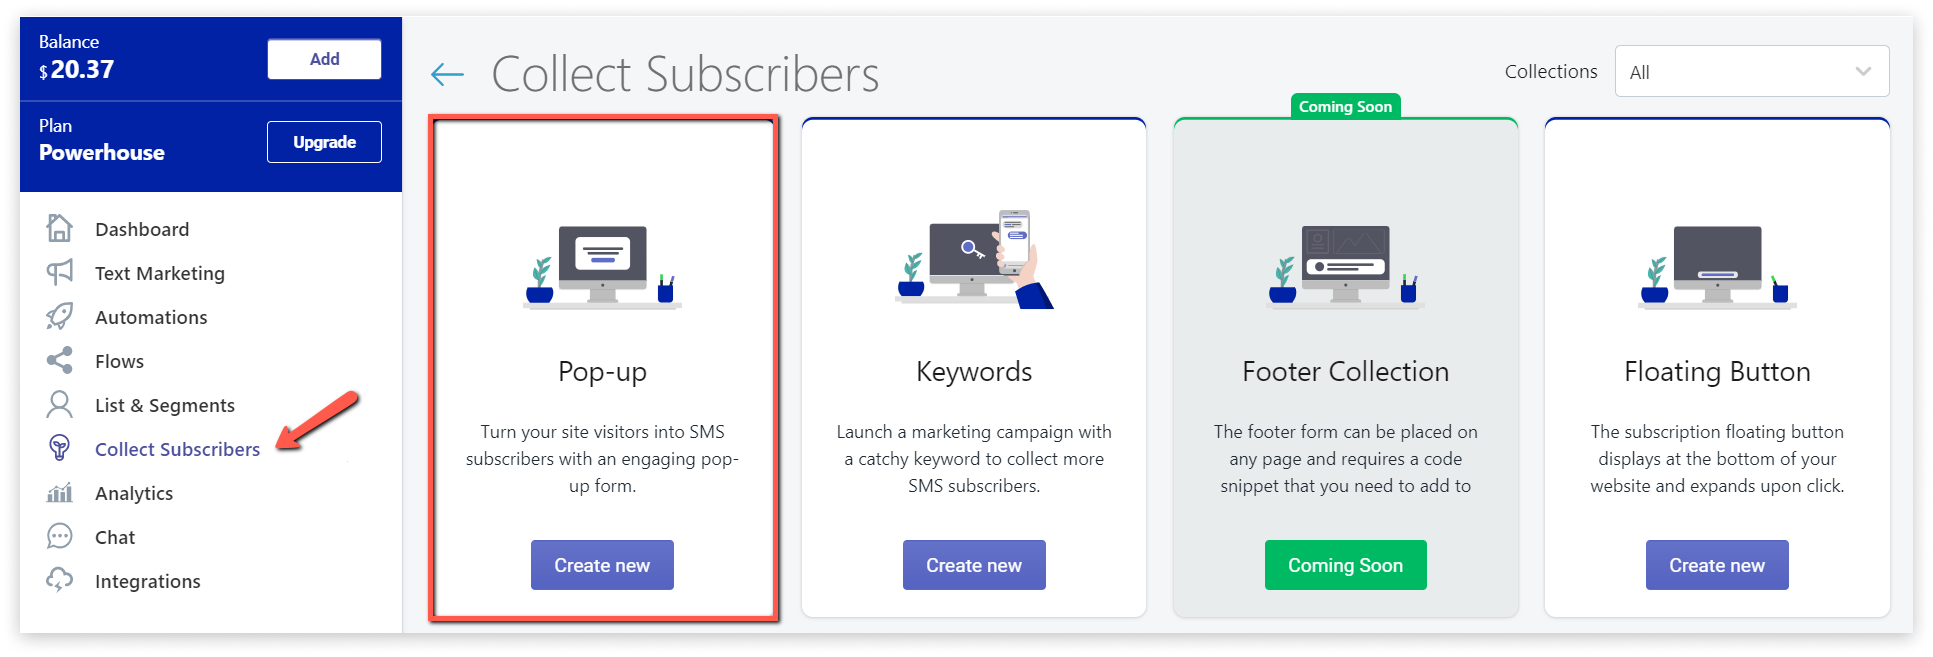Click the Floating Button monitor illustration
1933x657 pixels.
[x=1717, y=267]
